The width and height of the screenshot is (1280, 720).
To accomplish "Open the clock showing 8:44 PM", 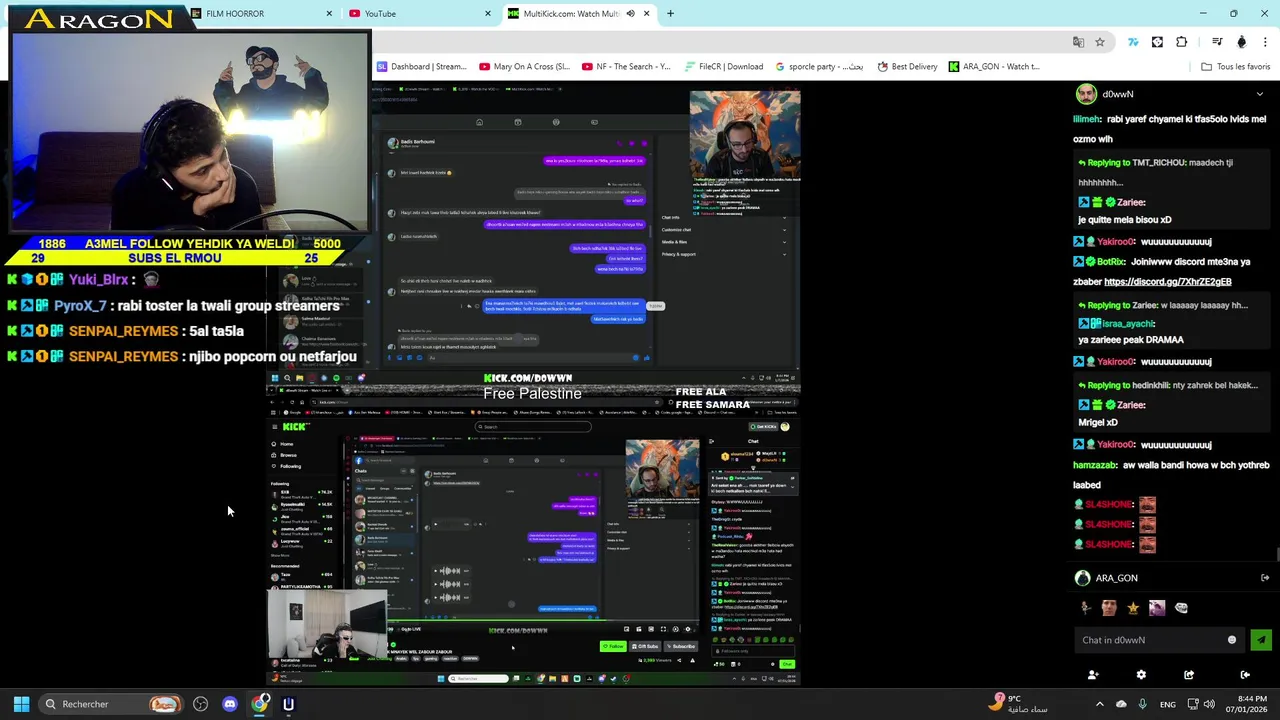I will point(1245,704).
